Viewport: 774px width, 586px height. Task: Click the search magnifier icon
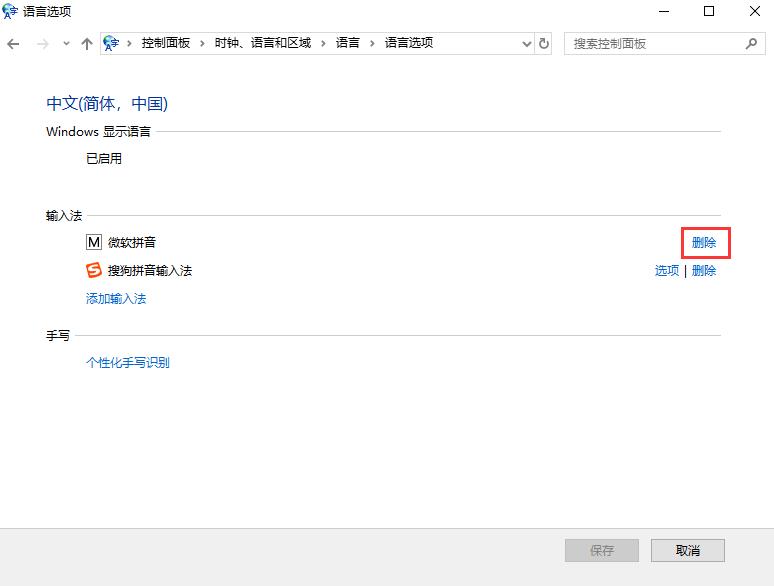pyautogui.click(x=751, y=44)
